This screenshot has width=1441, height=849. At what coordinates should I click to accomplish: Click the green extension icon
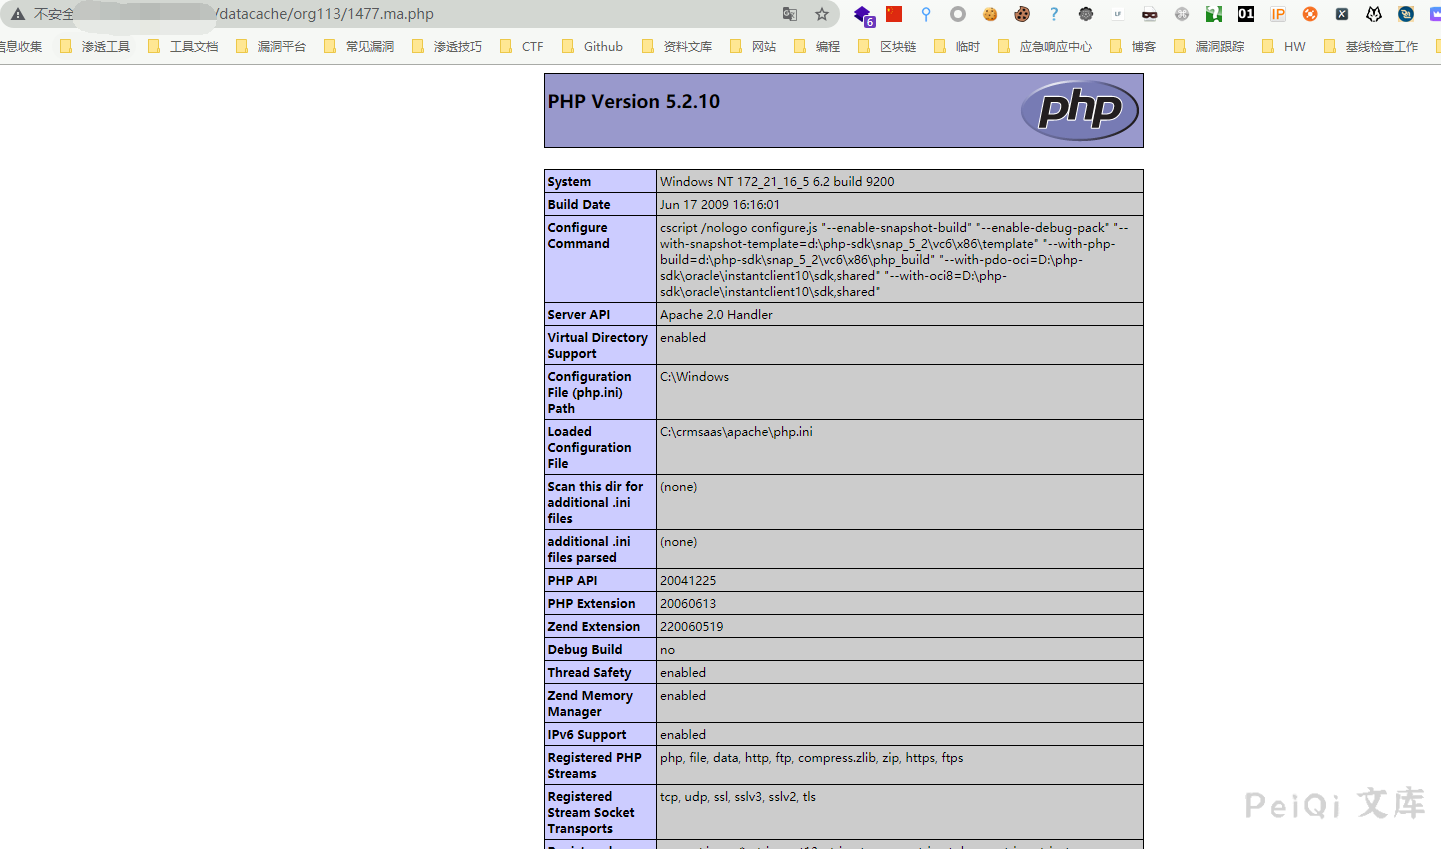1214,14
